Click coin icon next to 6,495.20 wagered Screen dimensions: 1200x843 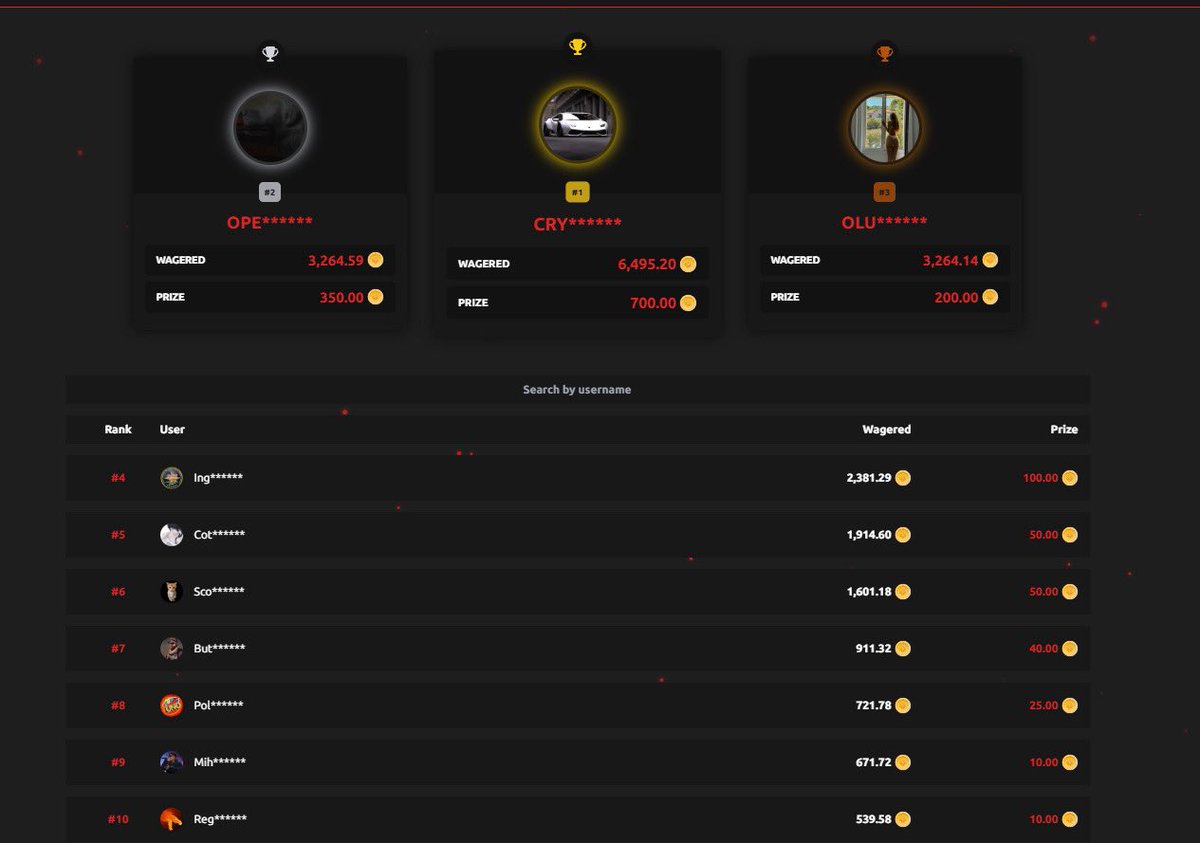pyautogui.click(x=688, y=265)
